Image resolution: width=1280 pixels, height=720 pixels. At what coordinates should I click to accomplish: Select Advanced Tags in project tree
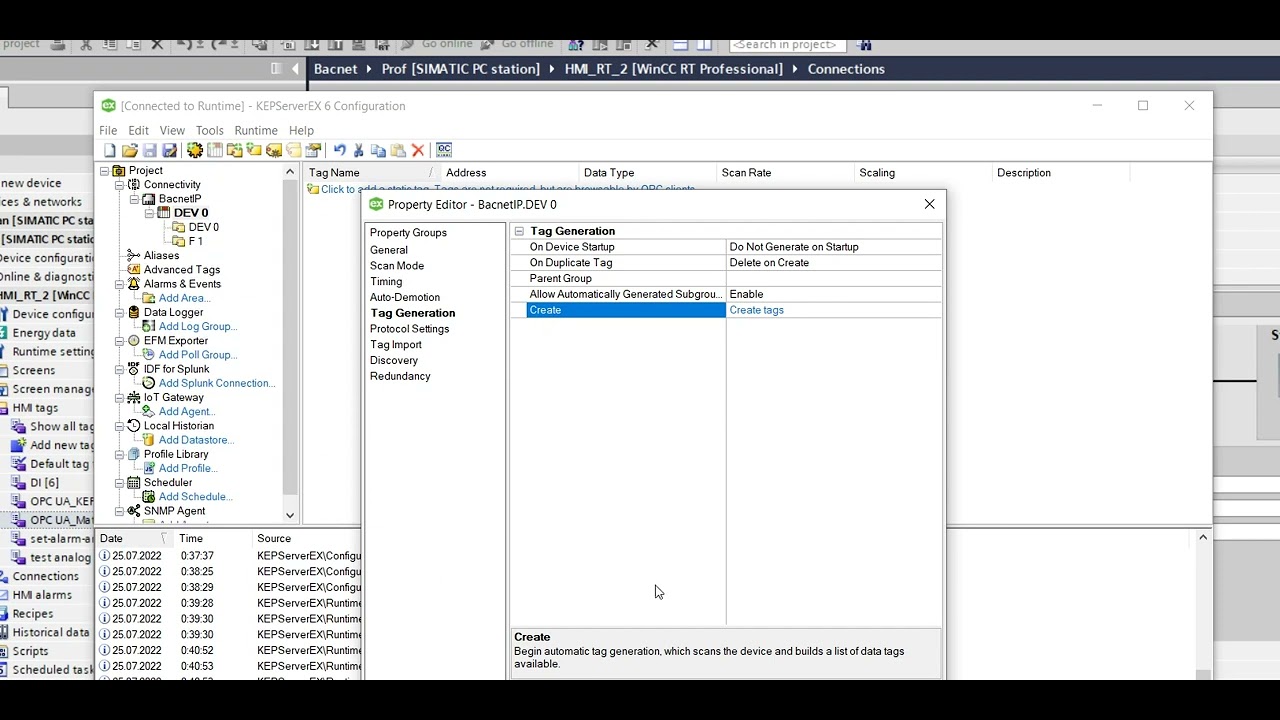(x=181, y=270)
